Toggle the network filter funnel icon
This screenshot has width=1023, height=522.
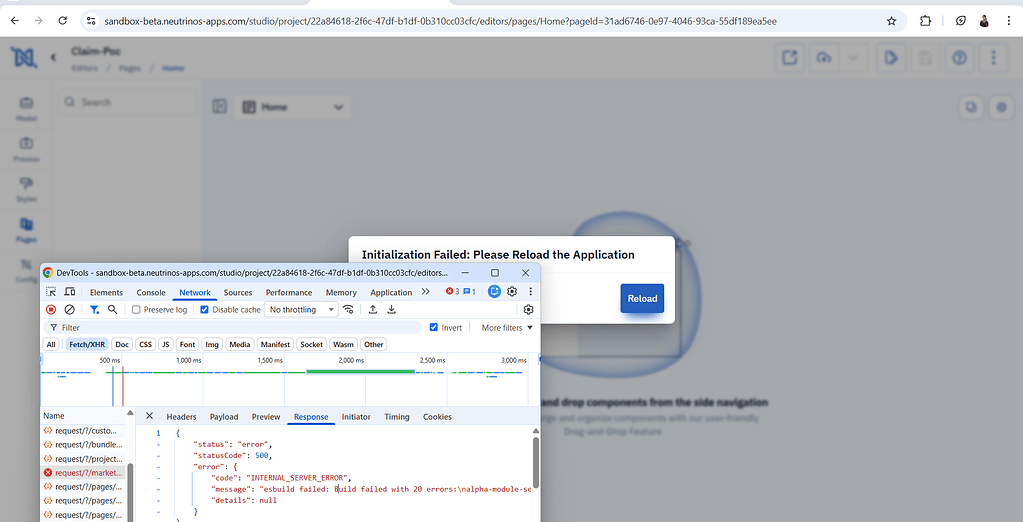coord(95,309)
